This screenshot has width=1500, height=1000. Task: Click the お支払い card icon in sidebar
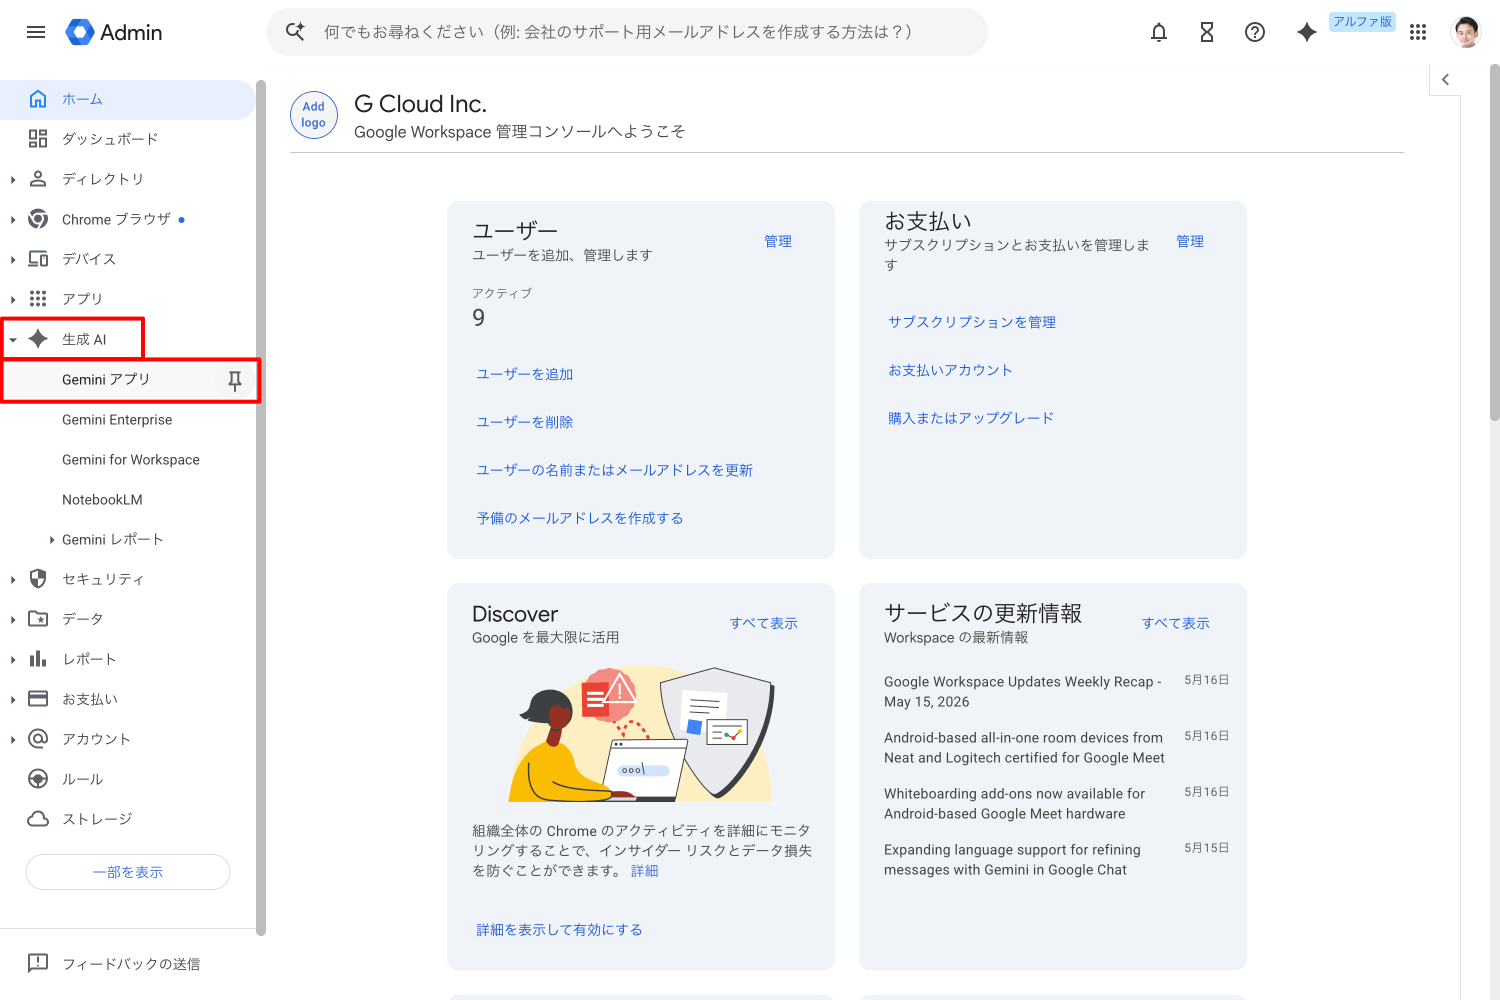tap(38, 699)
